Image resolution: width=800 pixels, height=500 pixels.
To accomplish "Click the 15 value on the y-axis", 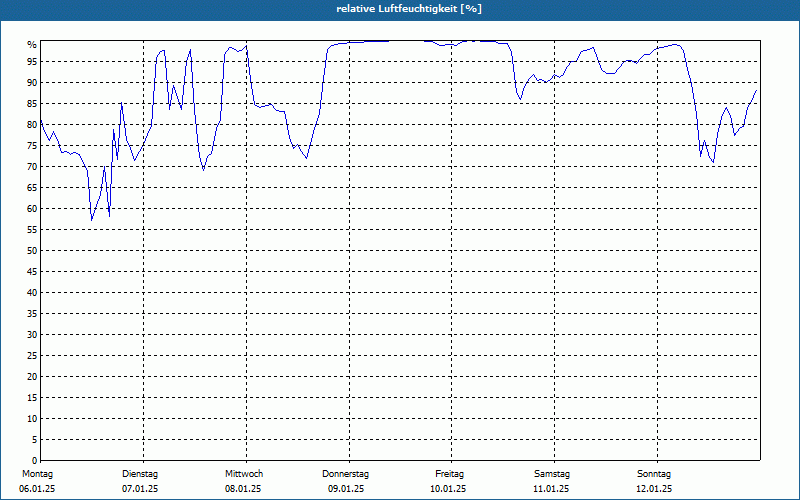I will coord(32,398).
